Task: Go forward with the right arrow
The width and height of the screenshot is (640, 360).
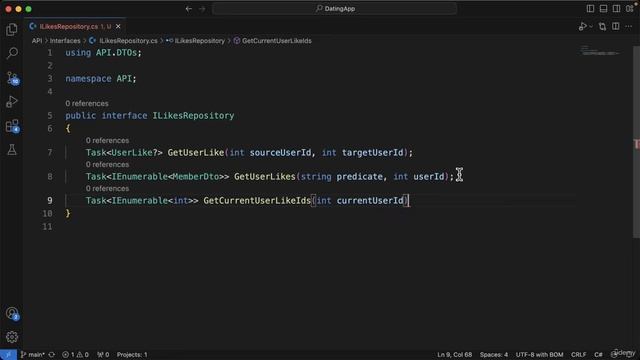Action: (202, 9)
